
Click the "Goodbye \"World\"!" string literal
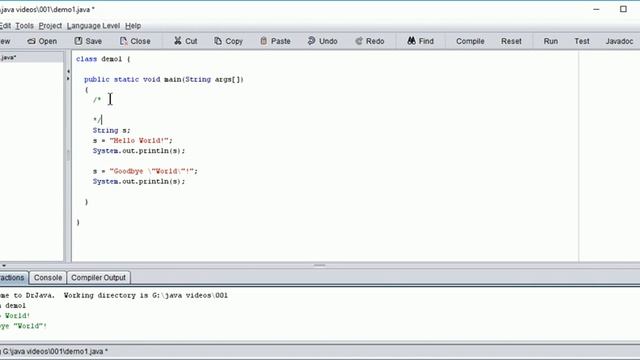(151, 171)
